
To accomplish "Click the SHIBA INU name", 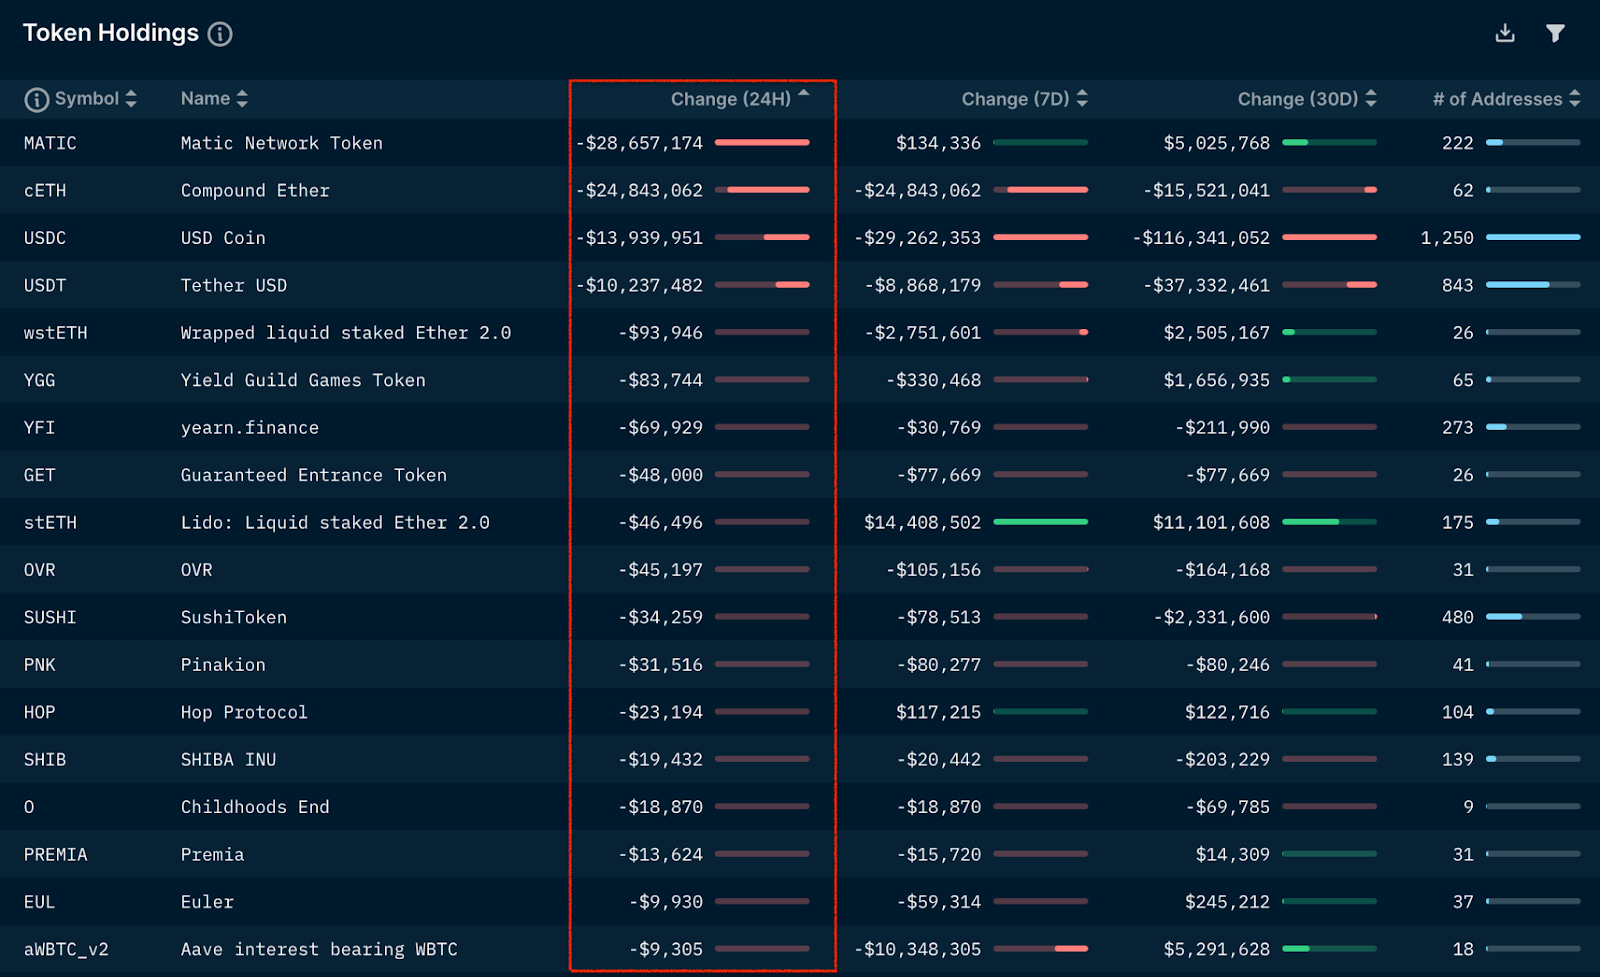I will pos(228,760).
